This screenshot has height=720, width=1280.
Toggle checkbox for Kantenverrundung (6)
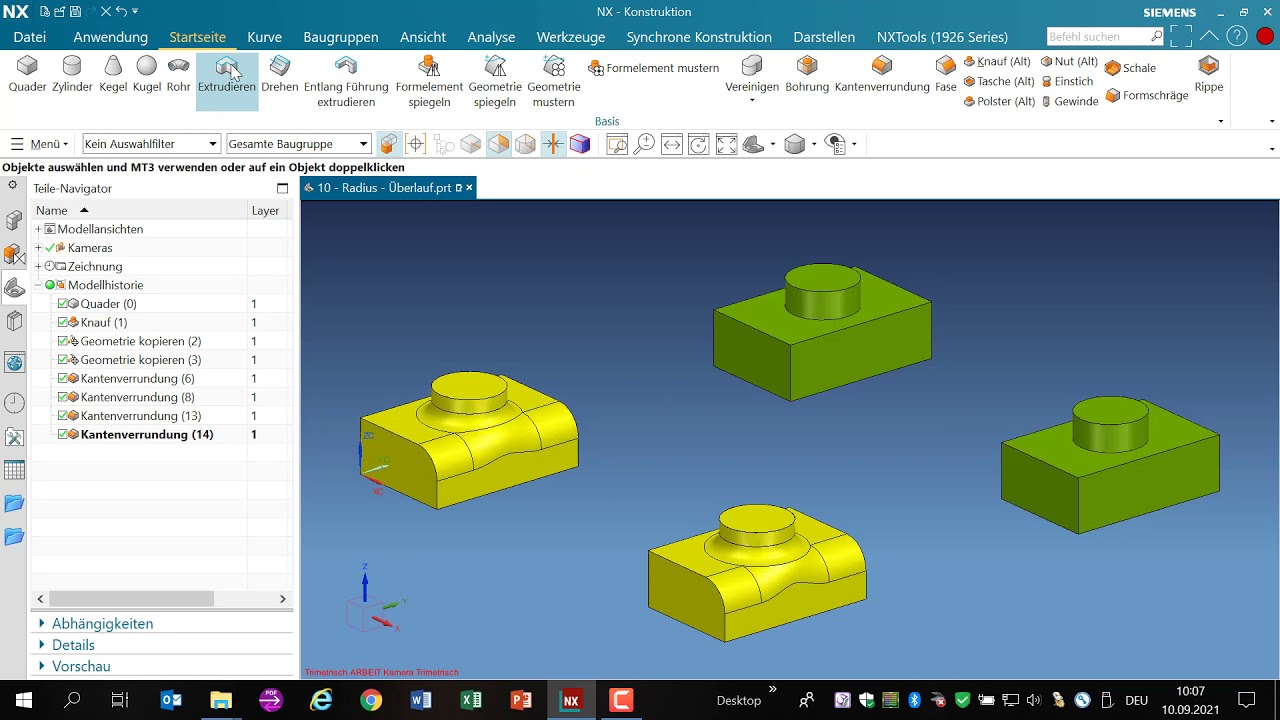click(x=63, y=379)
